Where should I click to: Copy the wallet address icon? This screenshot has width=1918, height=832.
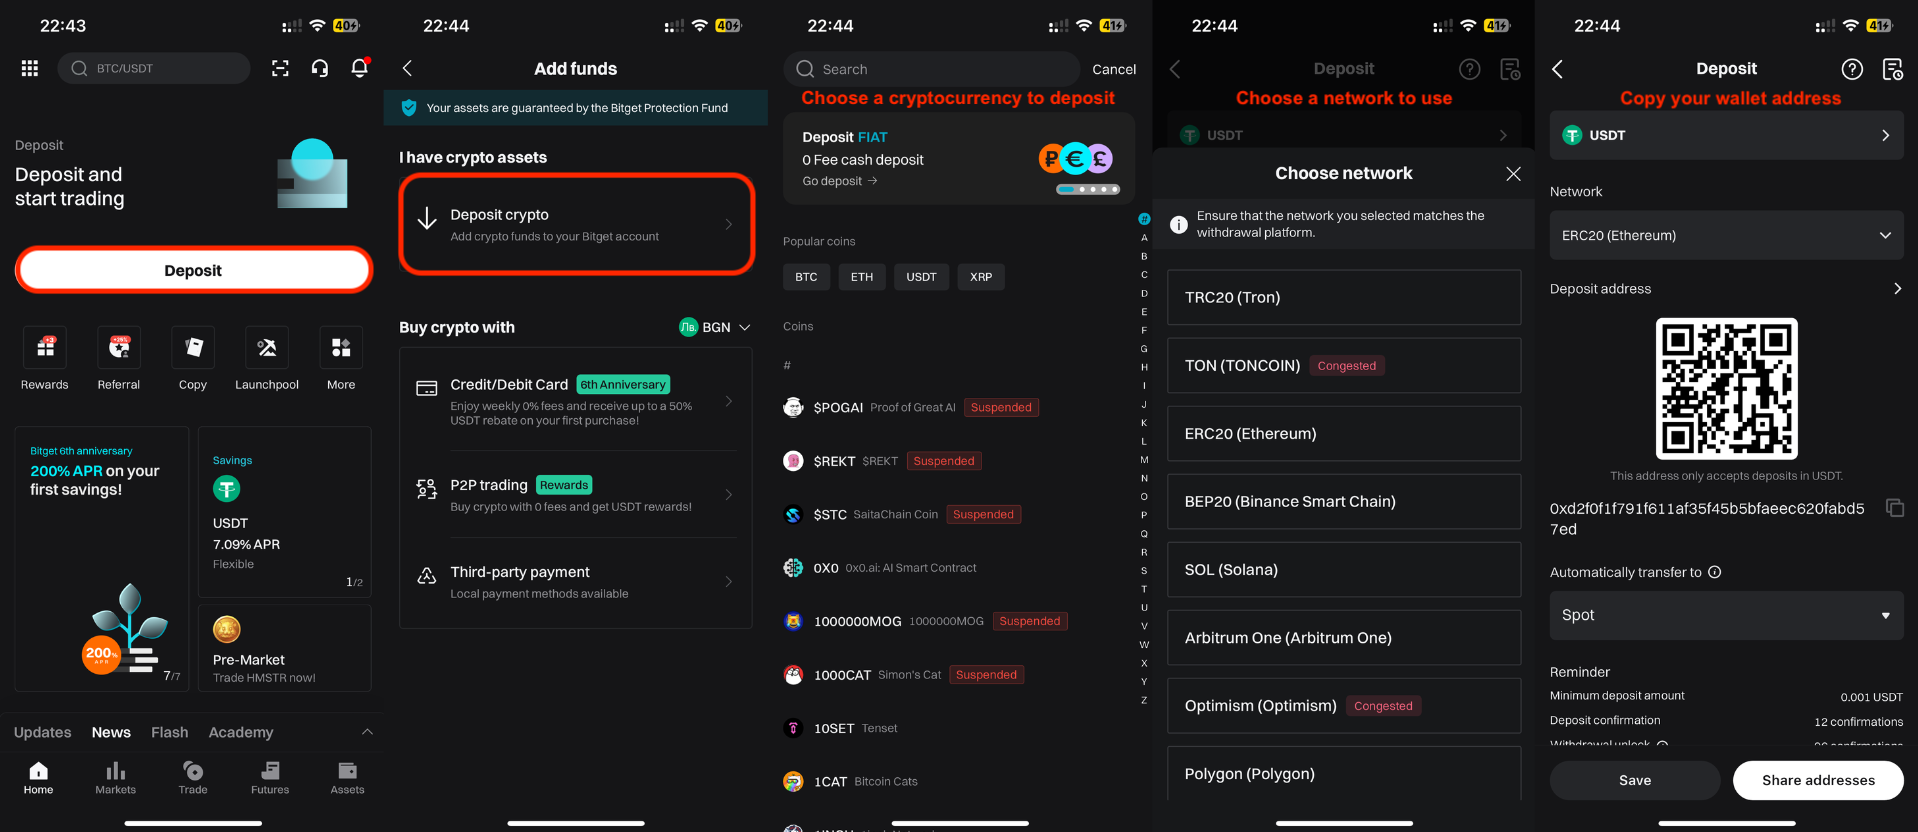coord(1894,508)
